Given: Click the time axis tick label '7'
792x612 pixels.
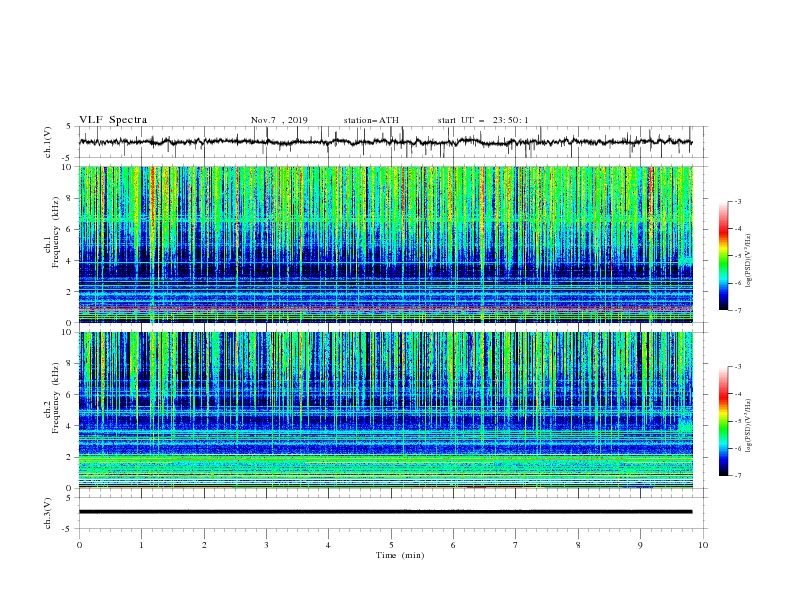Looking at the screenshot, I should (x=516, y=545).
